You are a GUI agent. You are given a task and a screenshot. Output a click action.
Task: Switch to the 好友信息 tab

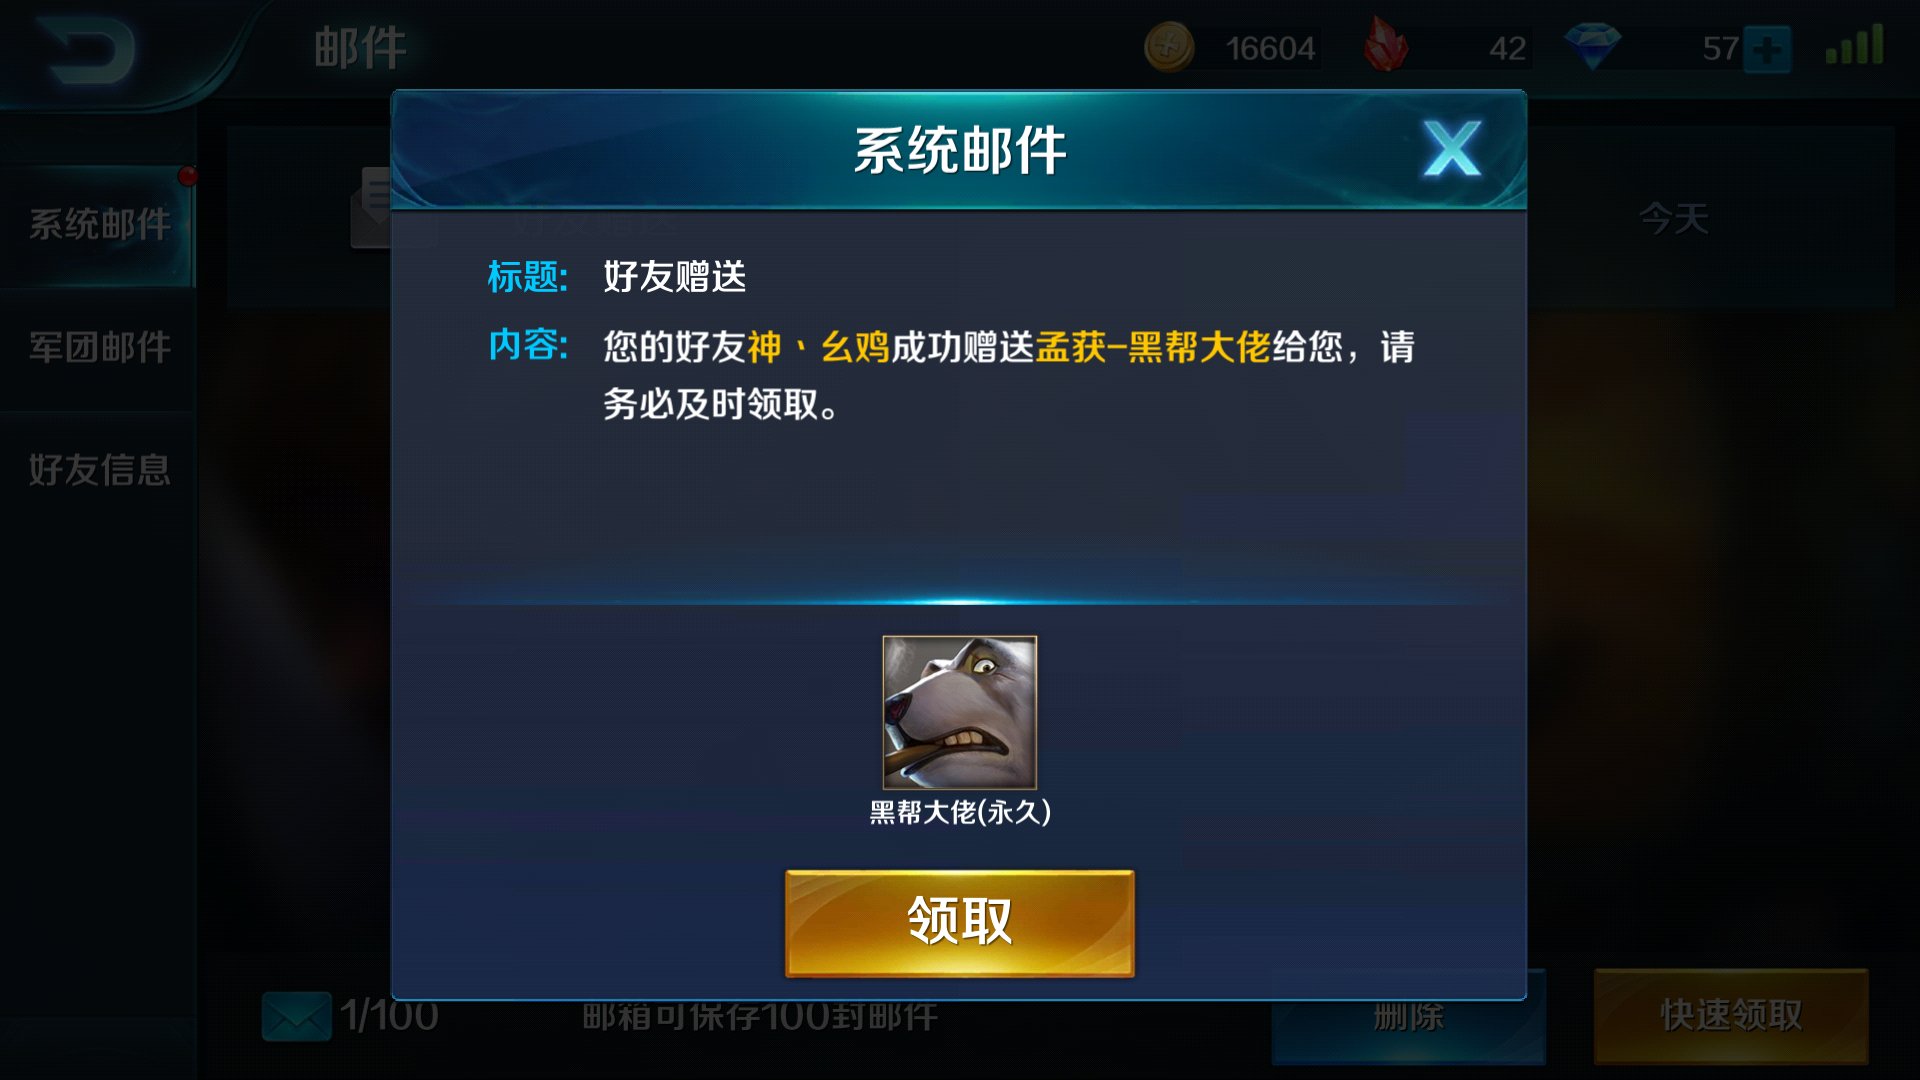click(98, 470)
